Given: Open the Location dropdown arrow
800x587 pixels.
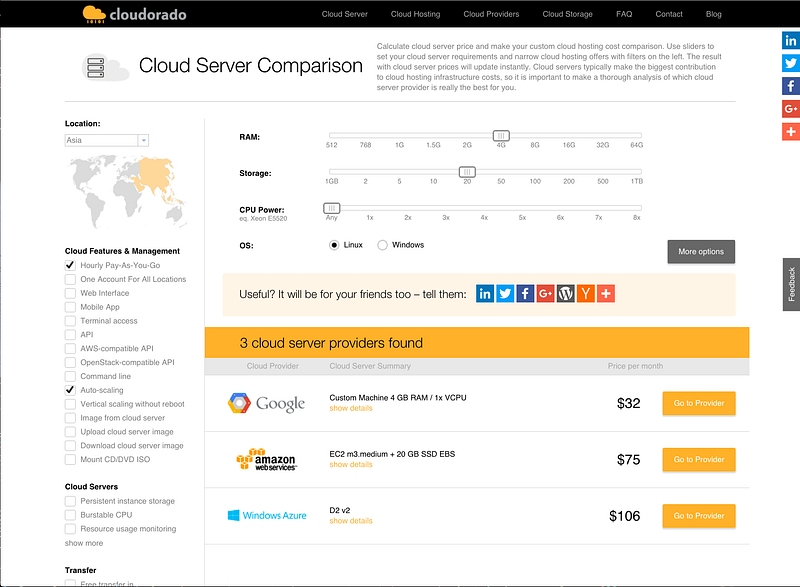Looking at the screenshot, I should (x=143, y=140).
